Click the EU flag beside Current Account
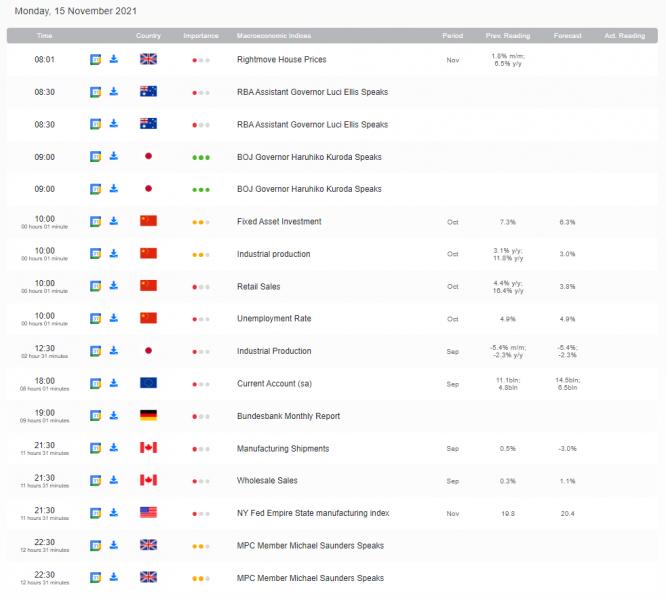The width and height of the screenshot is (666, 600). click(x=148, y=383)
